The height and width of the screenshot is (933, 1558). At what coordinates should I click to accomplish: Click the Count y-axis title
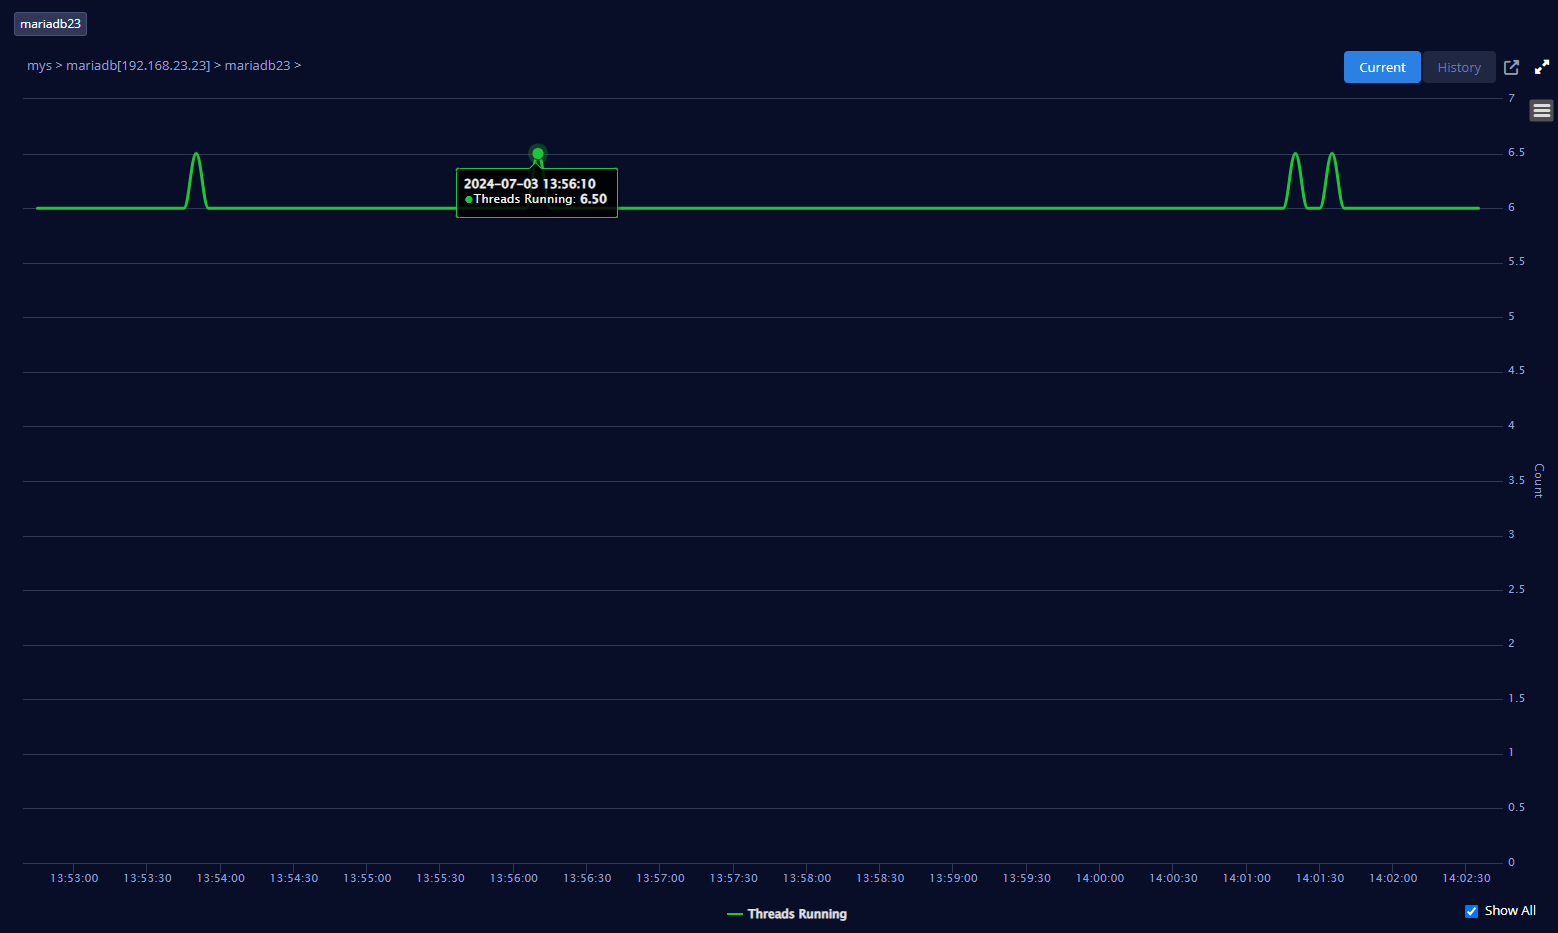pyautogui.click(x=1538, y=480)
